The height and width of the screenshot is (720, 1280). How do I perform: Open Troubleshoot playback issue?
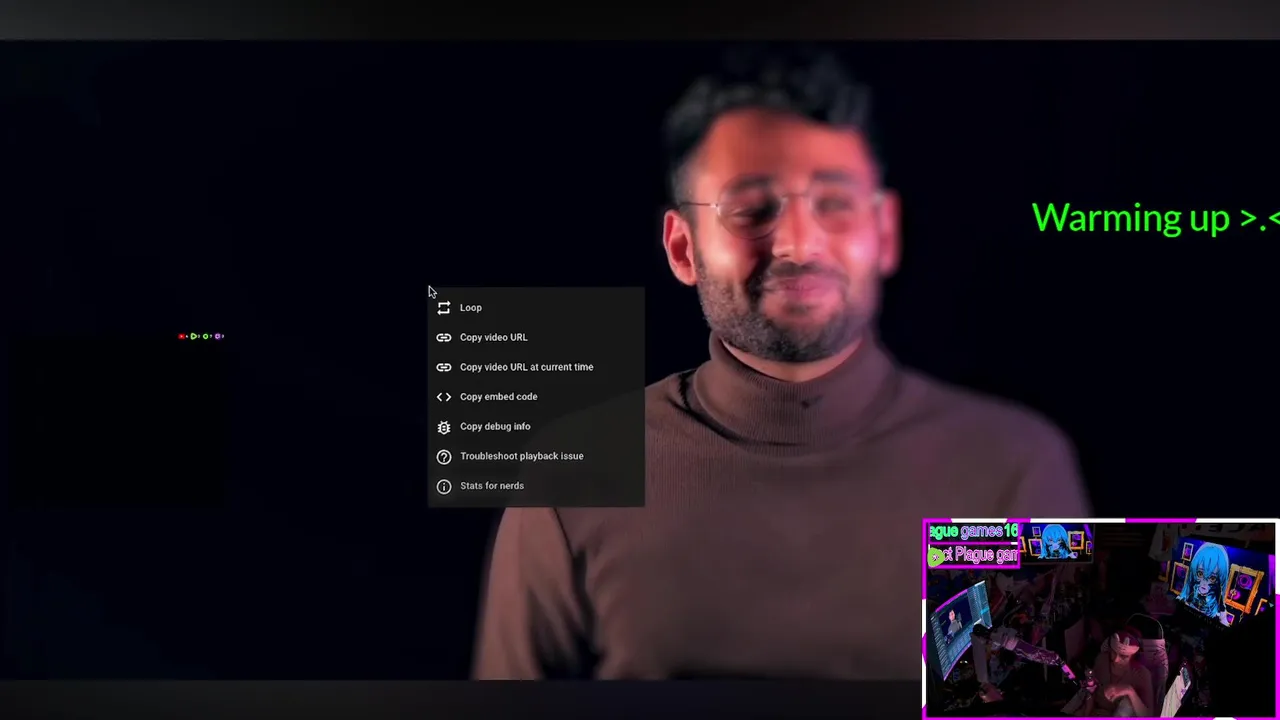(536, 456)
